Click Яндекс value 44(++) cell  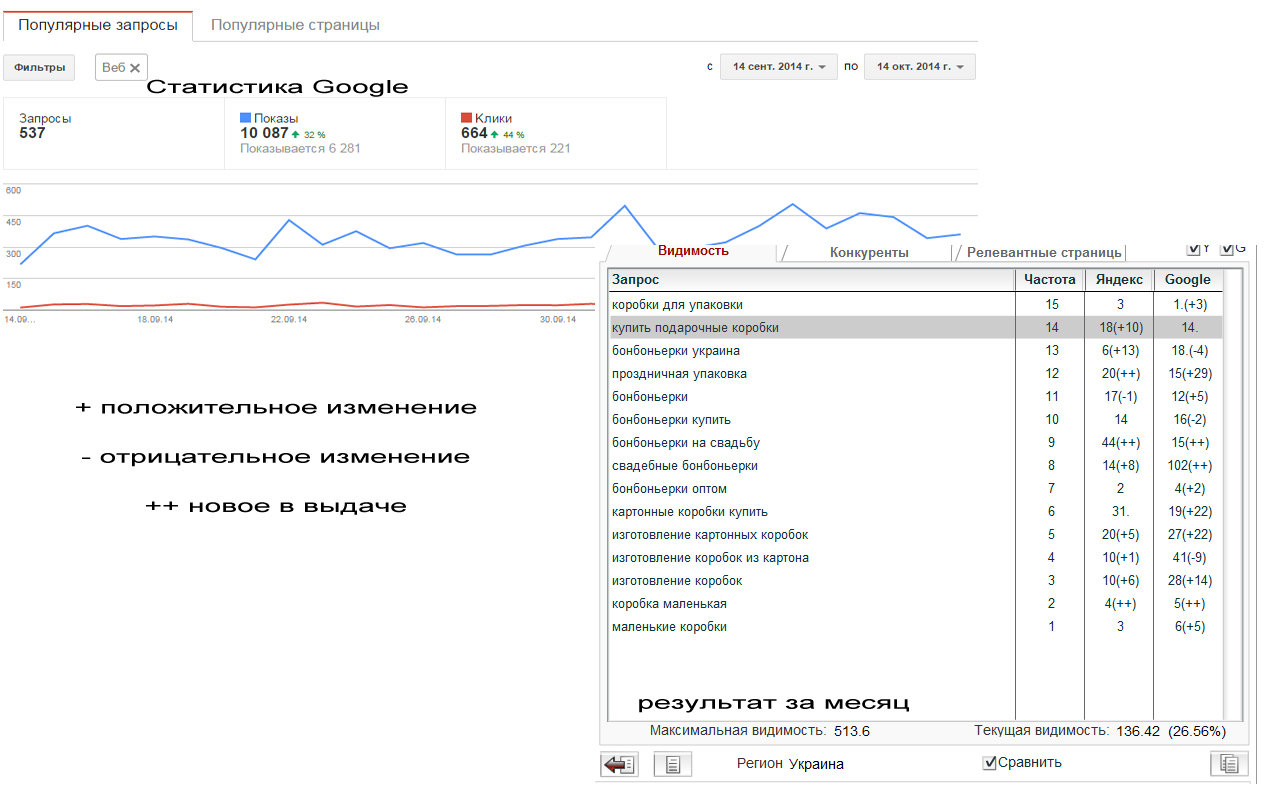coord(1120,442)
